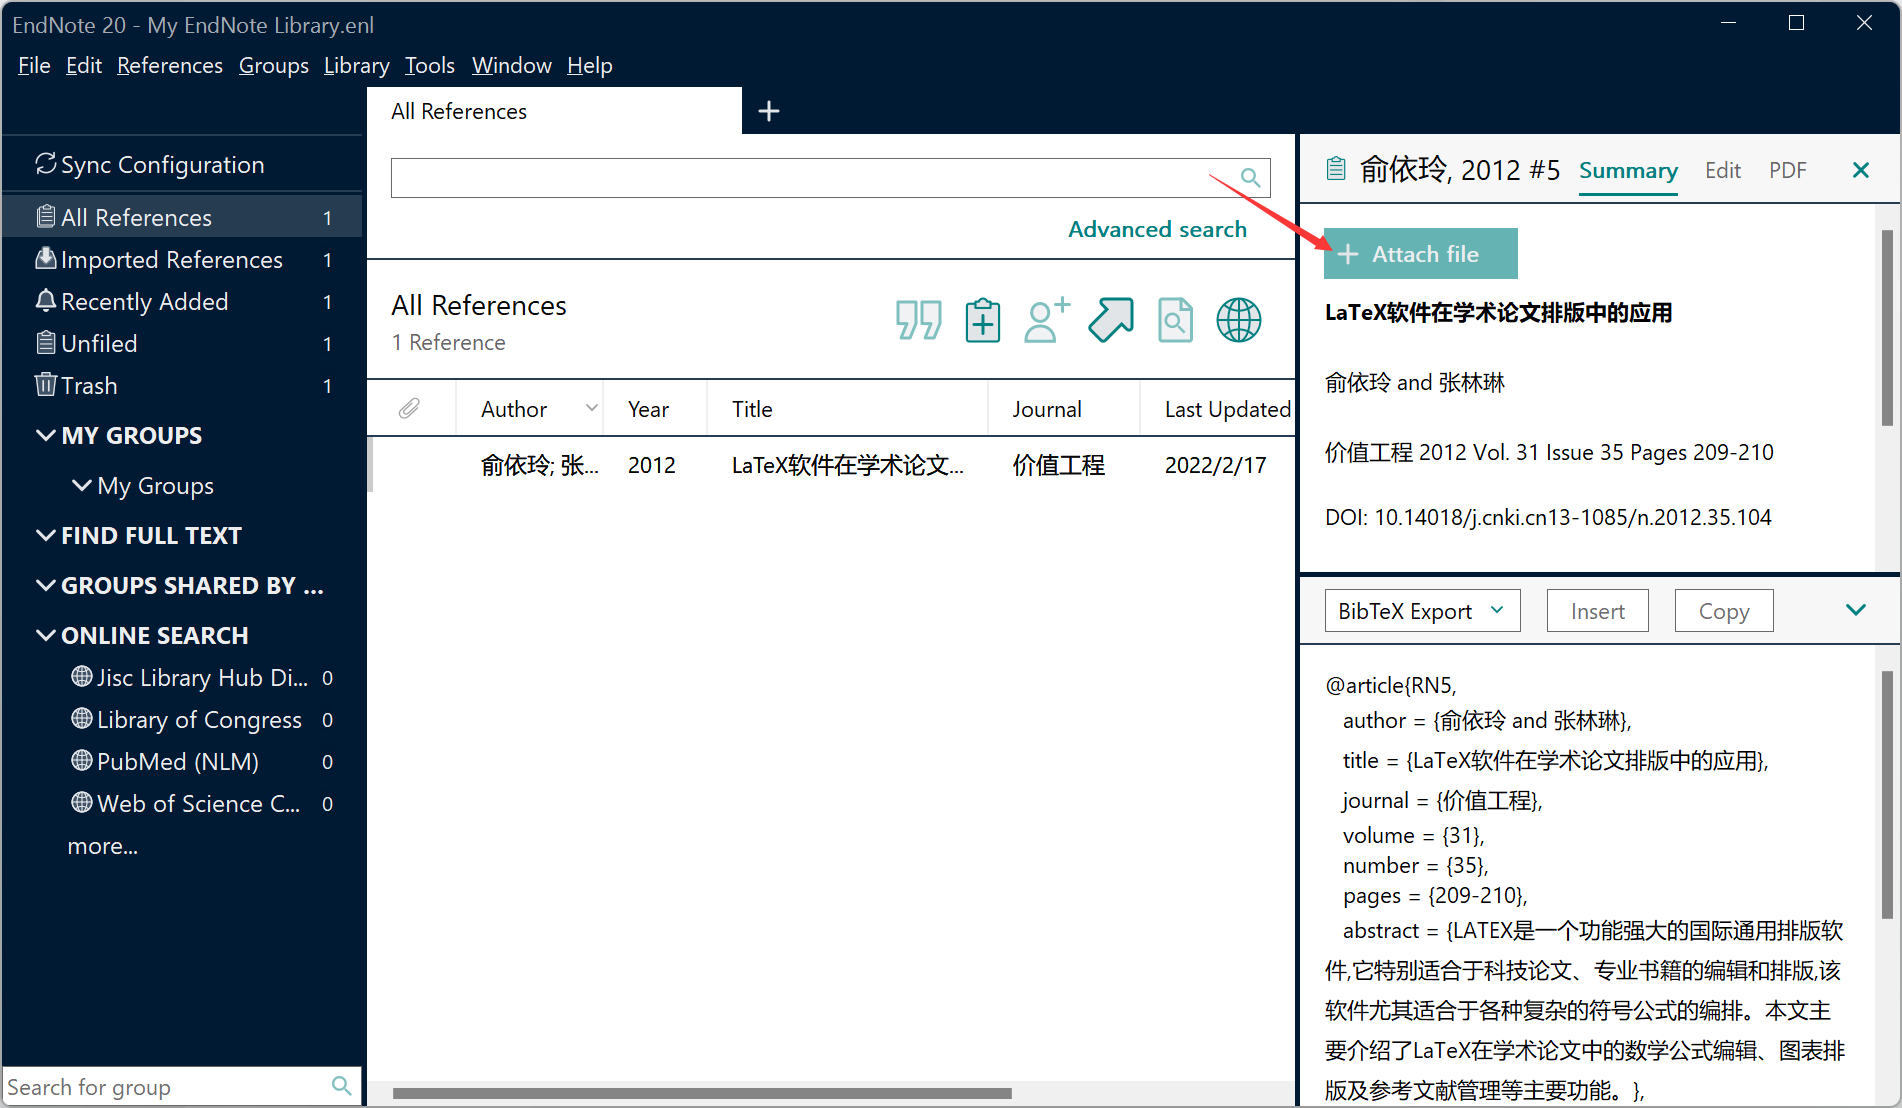1902x1108 pixels.
Task: Switch to the Summary tab
Action: pyautogui.click(x=1628, y=170)
